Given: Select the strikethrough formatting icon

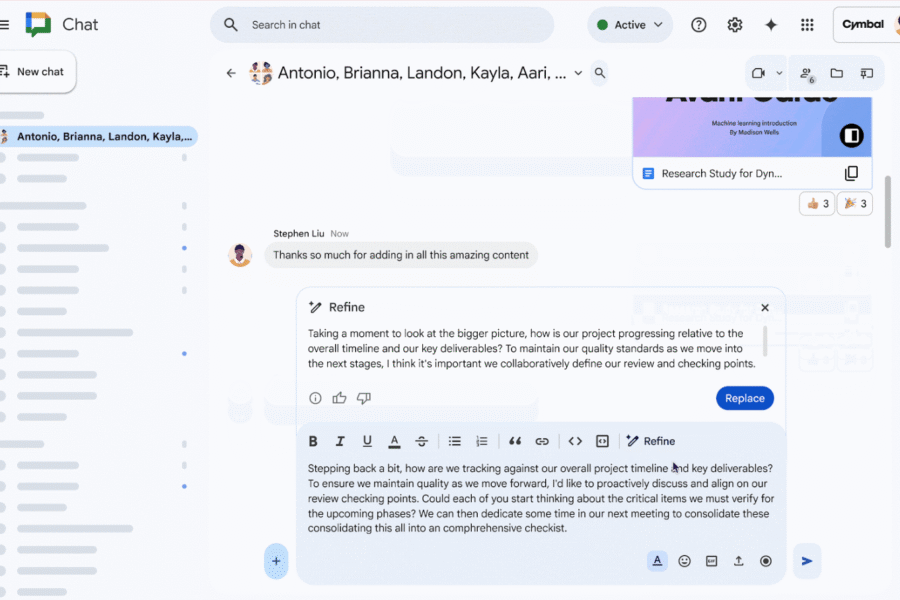Looking at the screenshot, I should [421, 440].
